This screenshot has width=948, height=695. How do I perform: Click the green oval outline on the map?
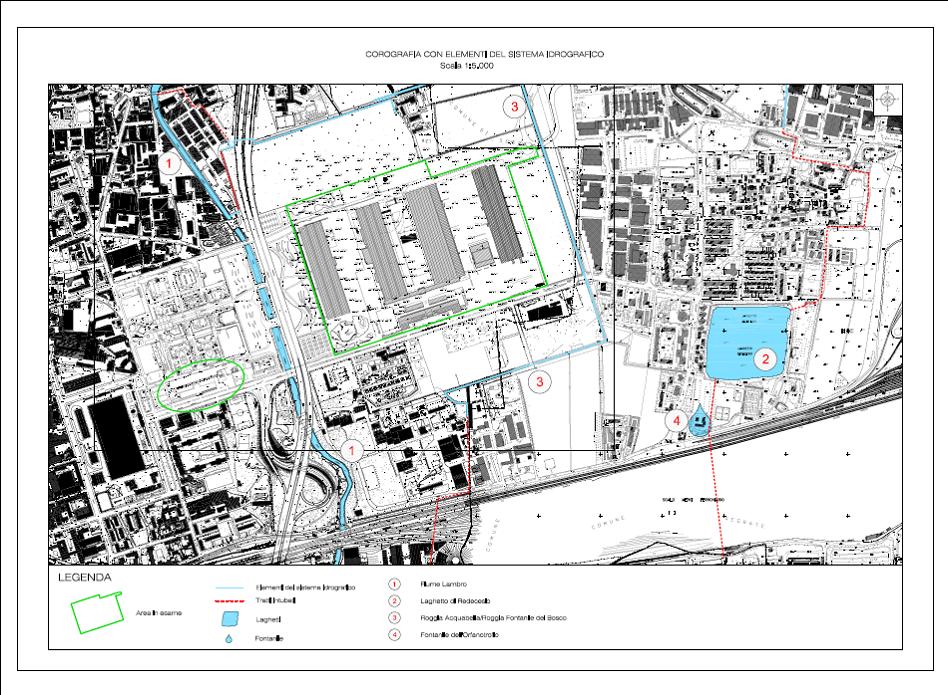click(201, 384)
